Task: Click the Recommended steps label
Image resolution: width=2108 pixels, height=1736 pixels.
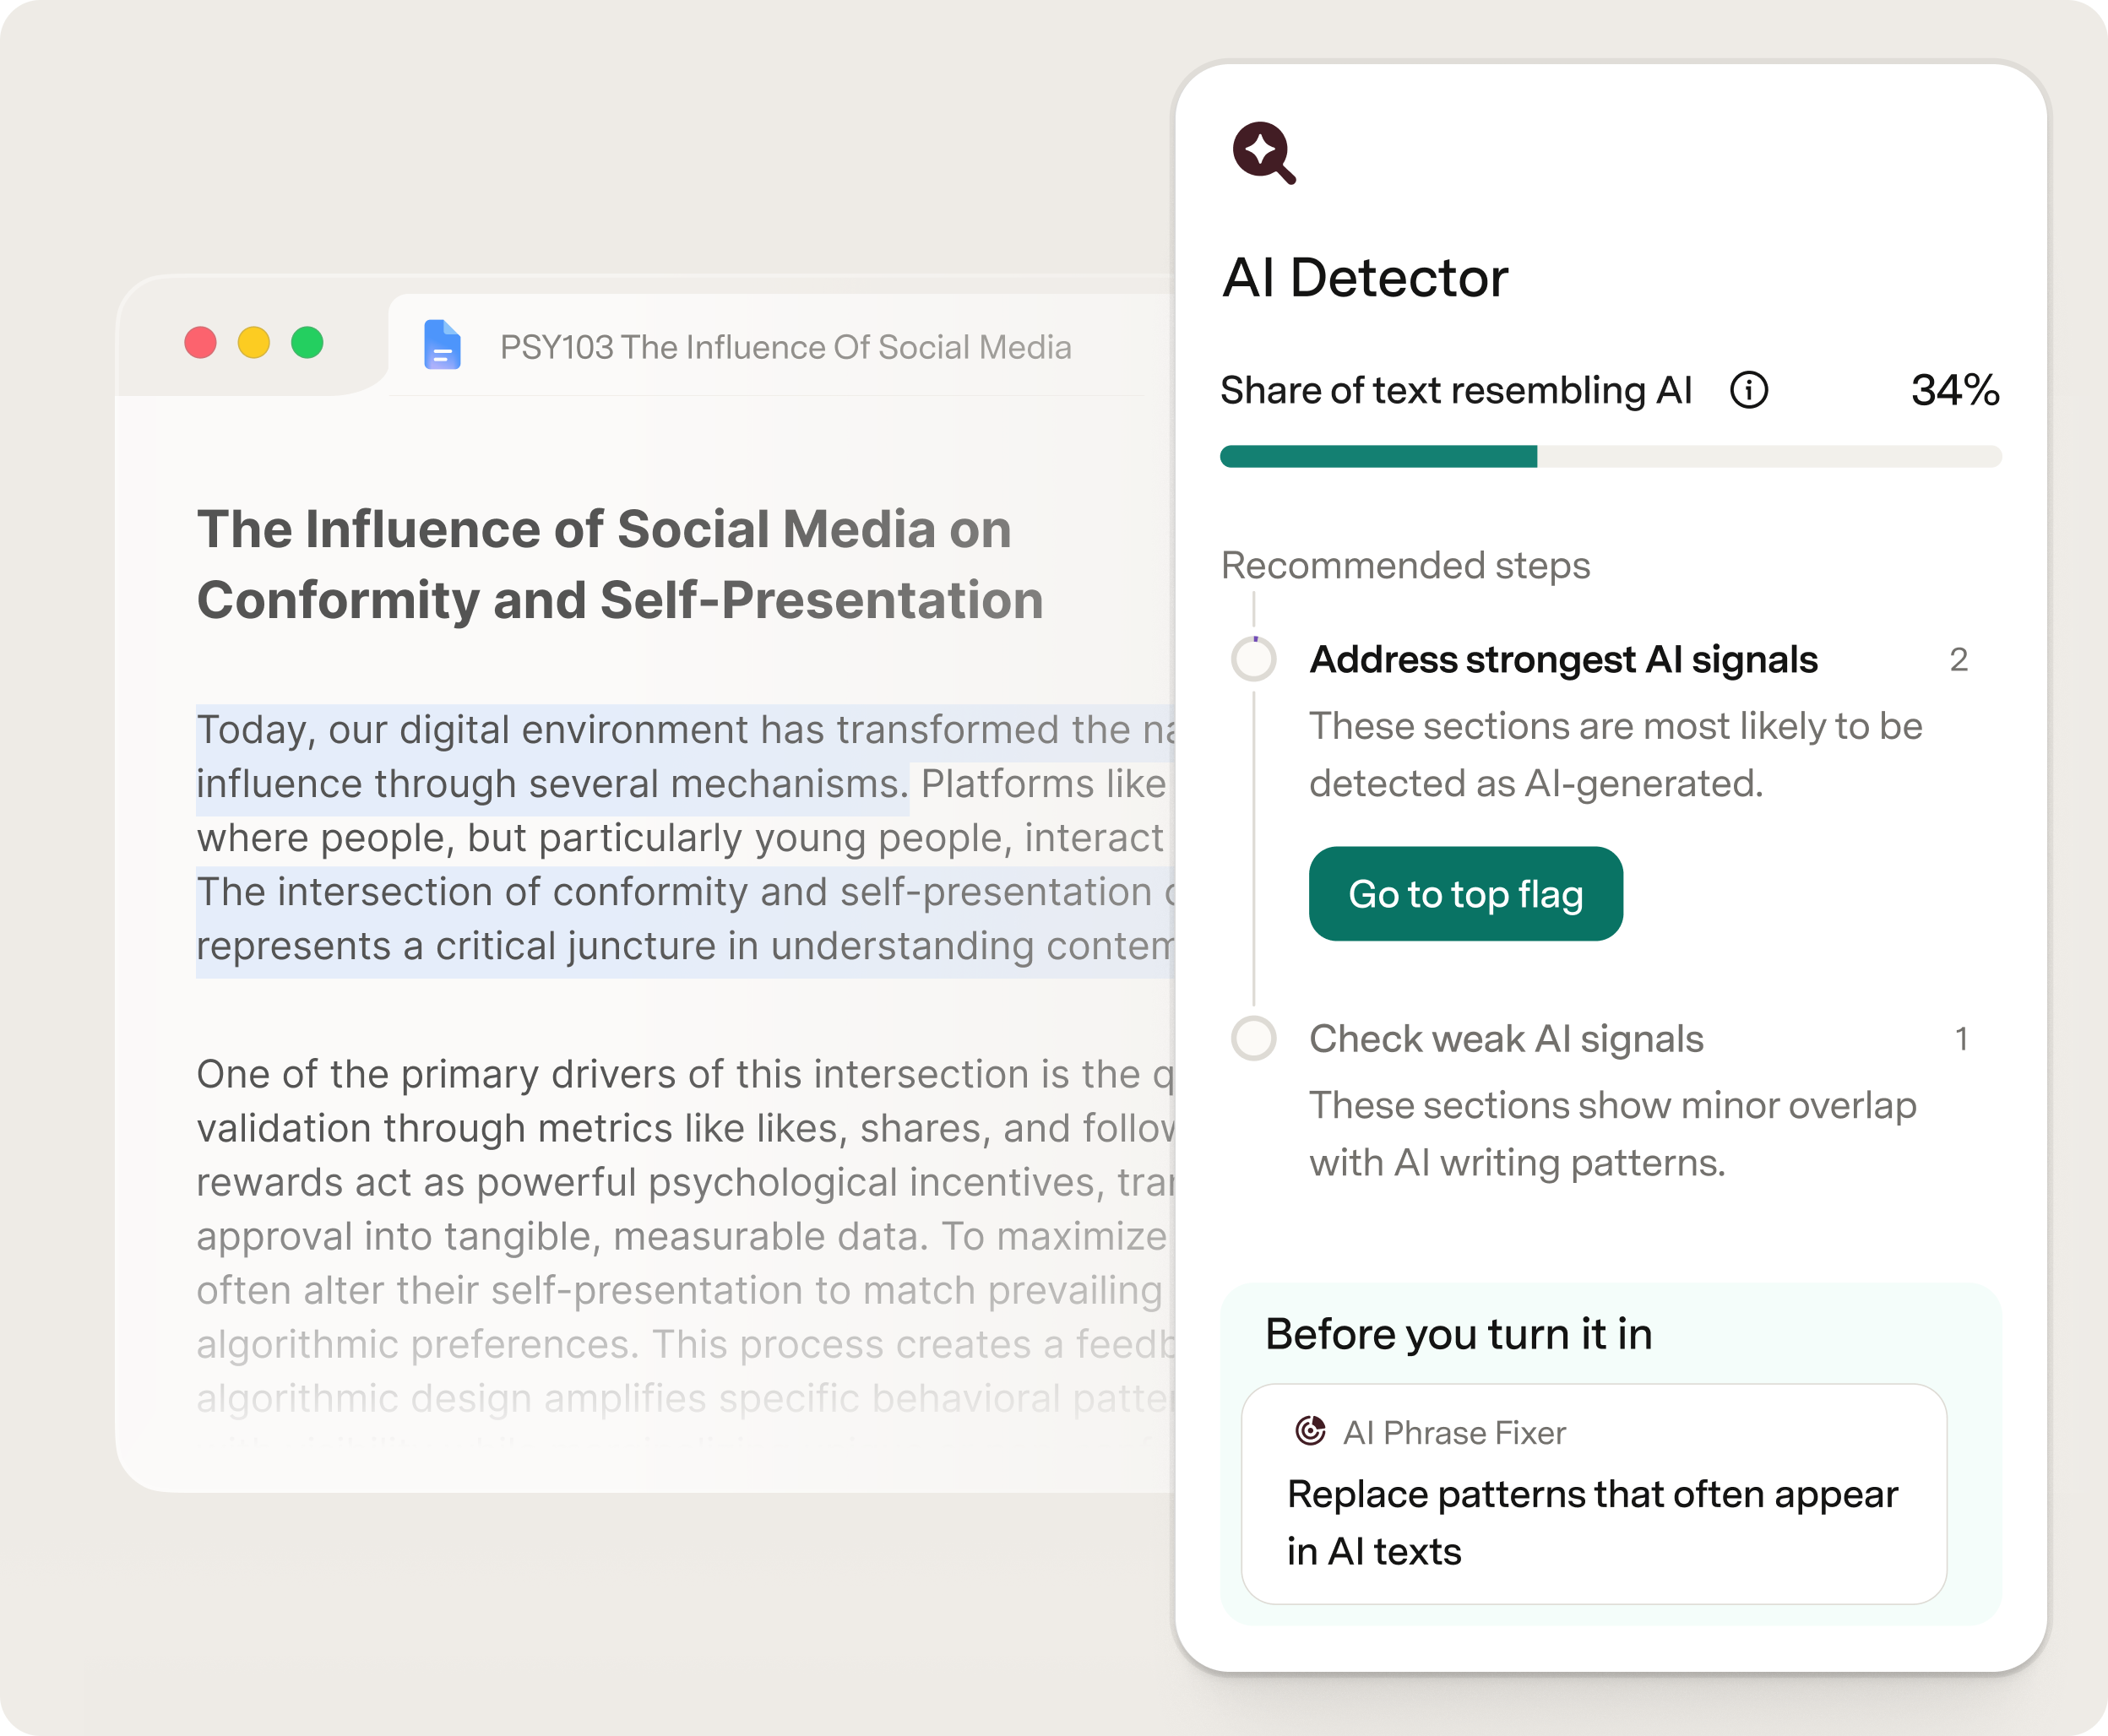Action: pos(1405,566)
